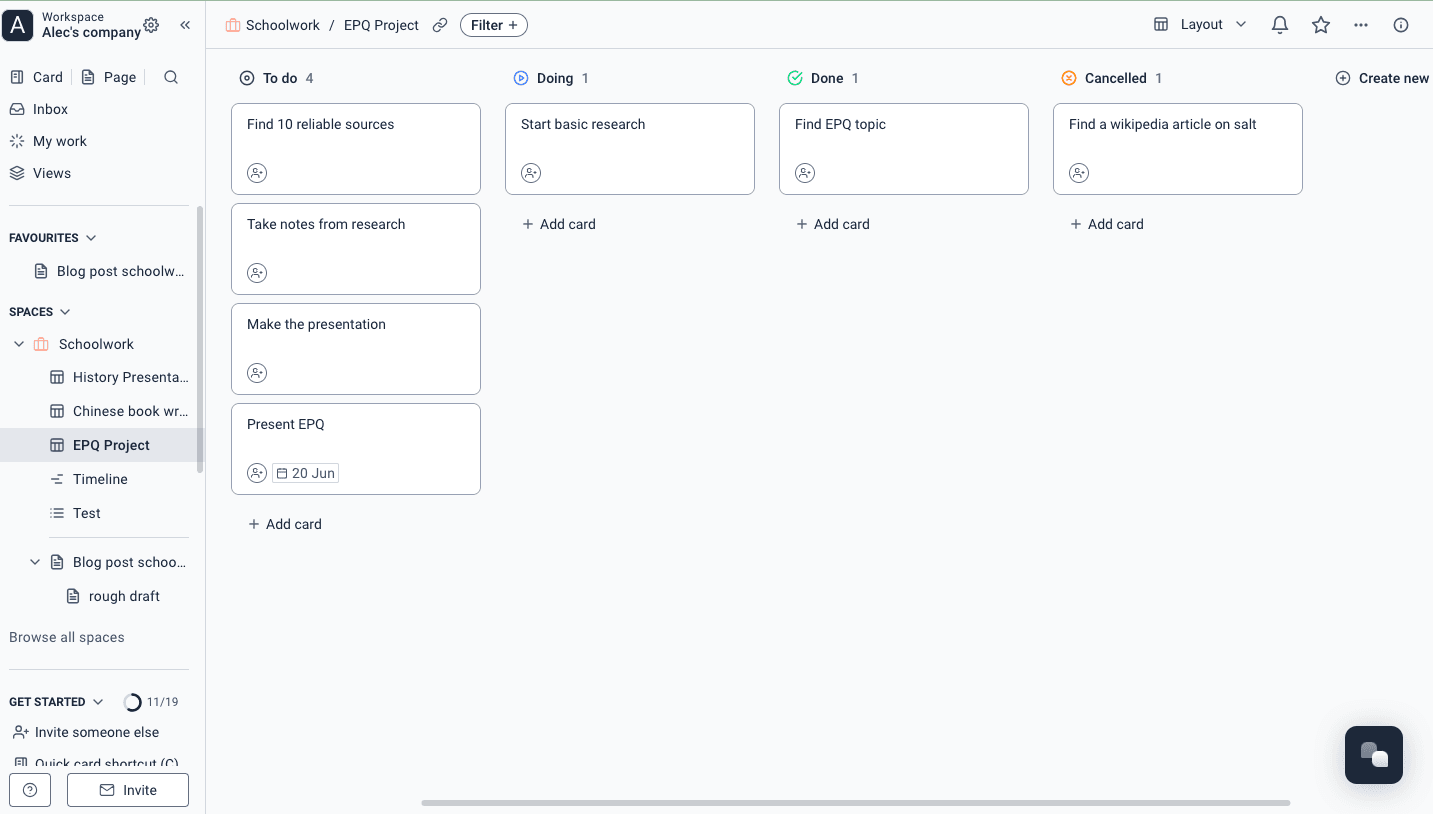Assign member on Find a wikipedia article card
This screenshot has height=814, width=1433.
click(1079, 173)
